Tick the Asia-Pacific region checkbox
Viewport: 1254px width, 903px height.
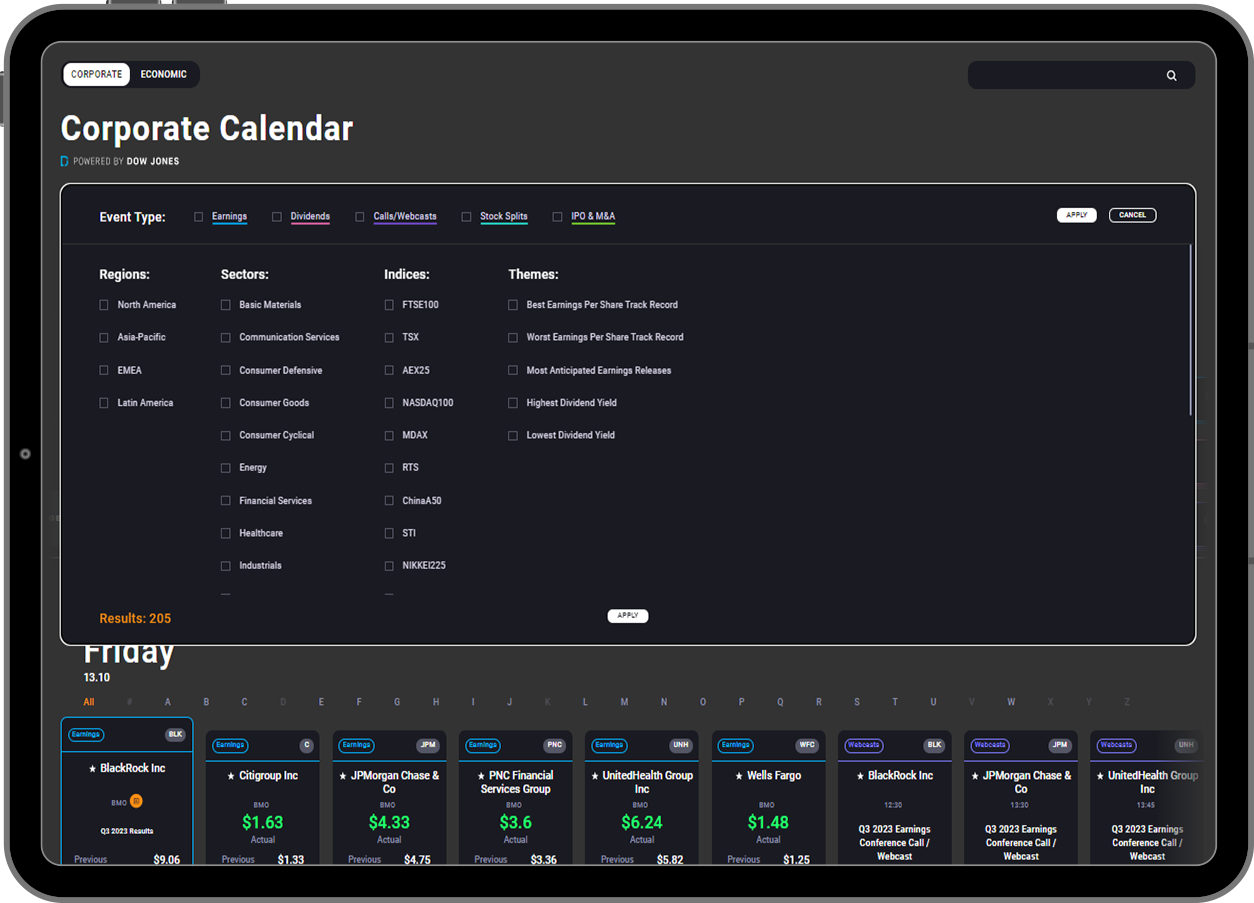point(104,338)
